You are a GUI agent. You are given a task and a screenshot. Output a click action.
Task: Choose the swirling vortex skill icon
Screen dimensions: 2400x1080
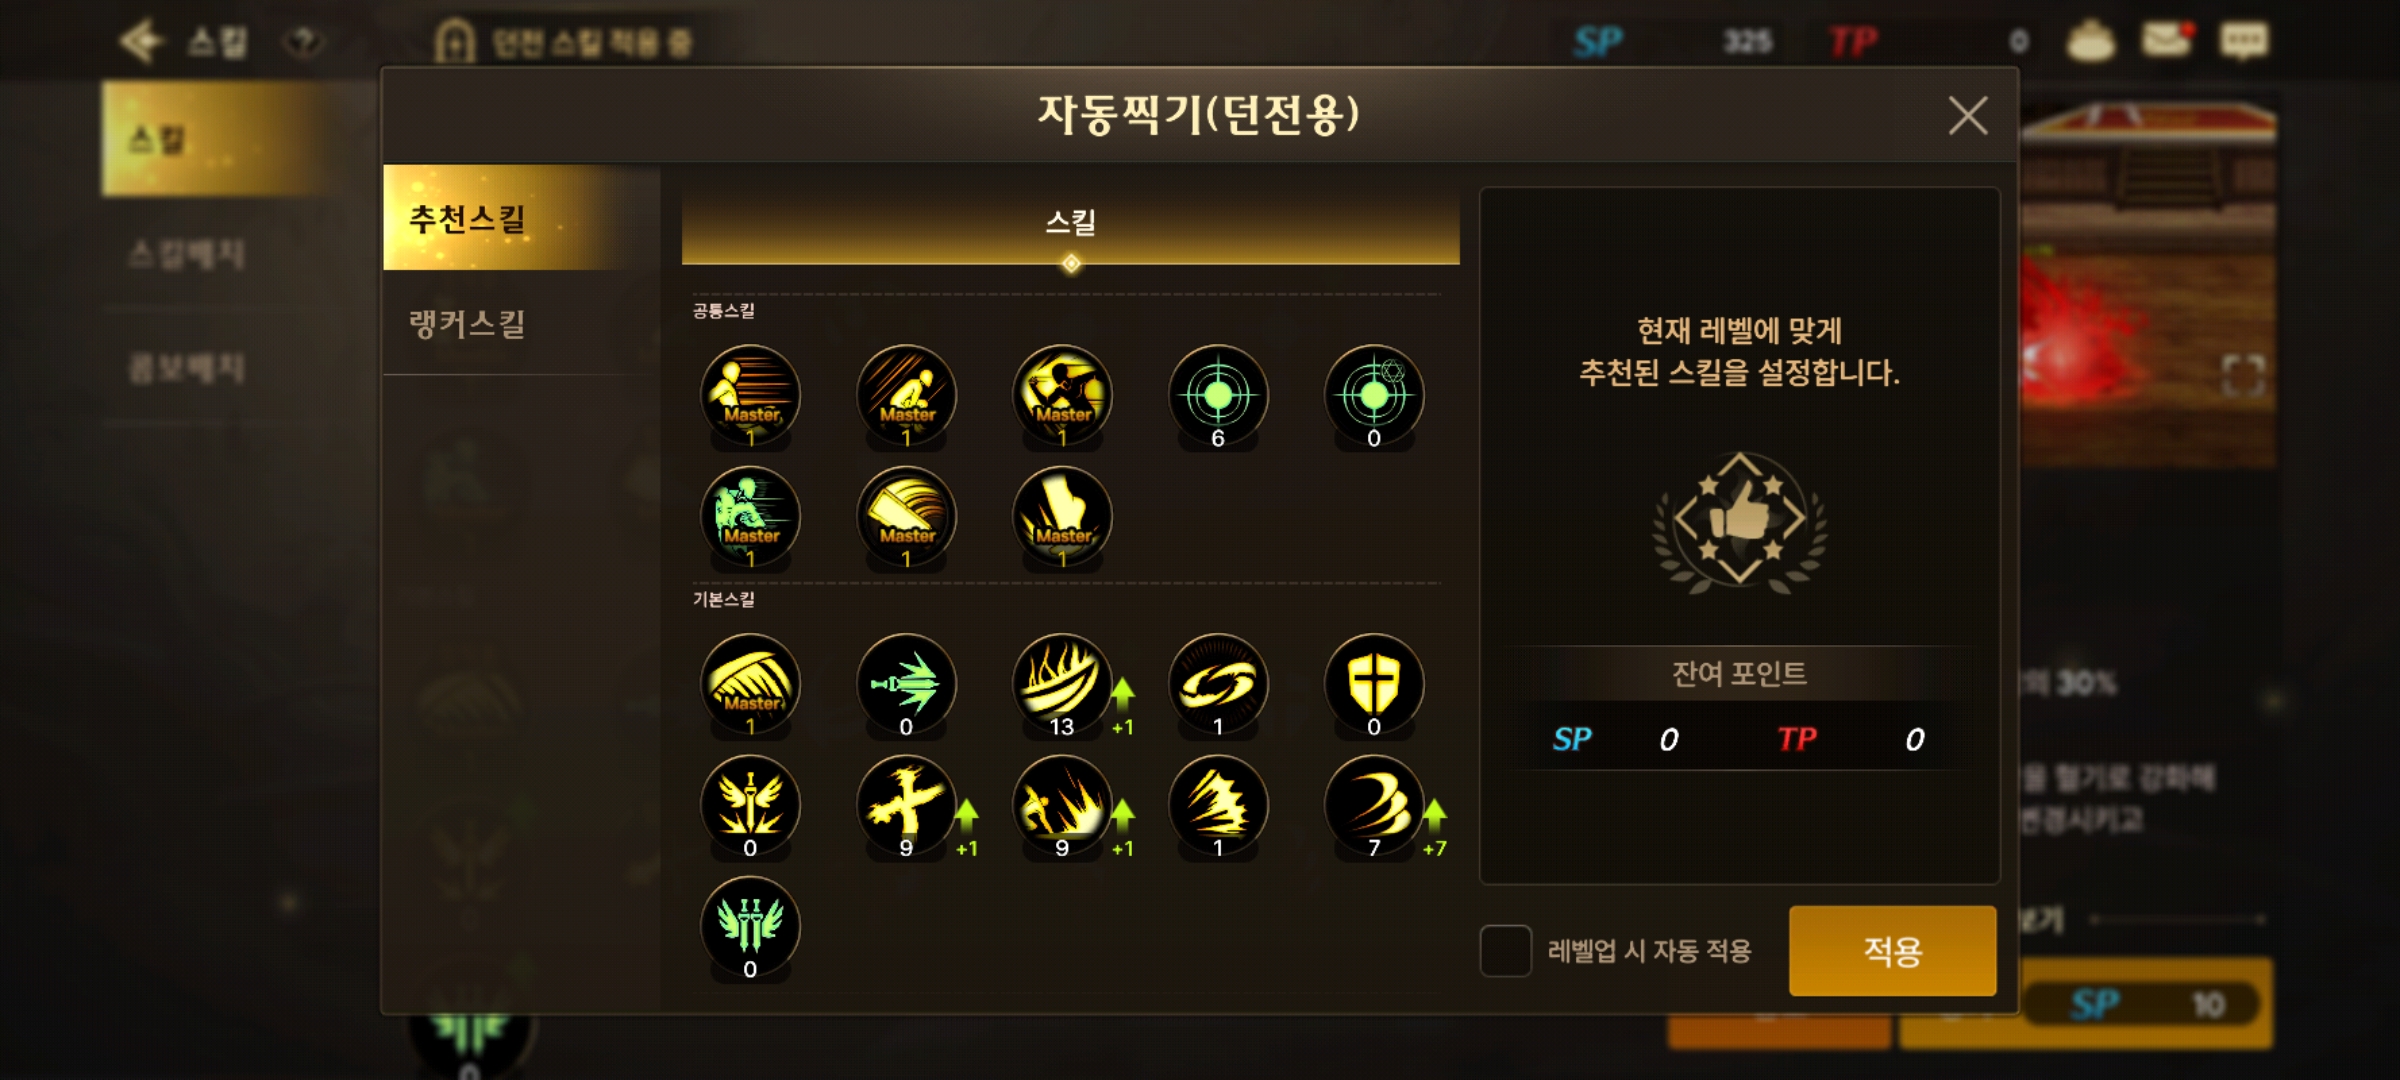(1218, 684)
